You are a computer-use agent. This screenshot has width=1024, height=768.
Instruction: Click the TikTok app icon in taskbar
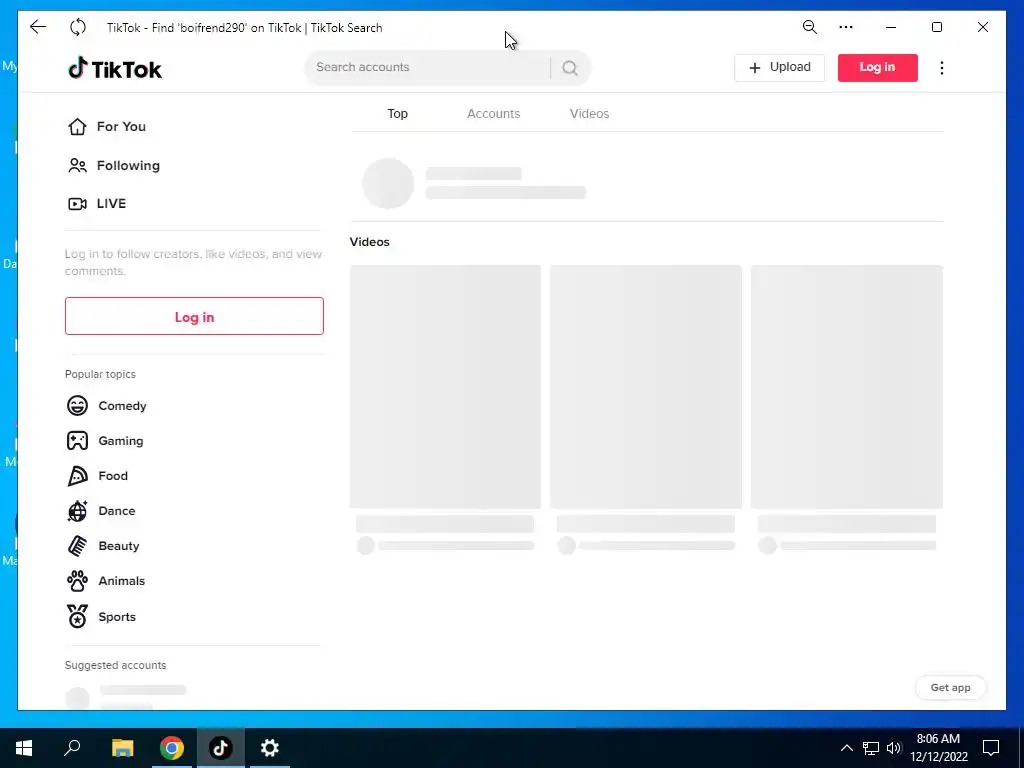[221, 748]
